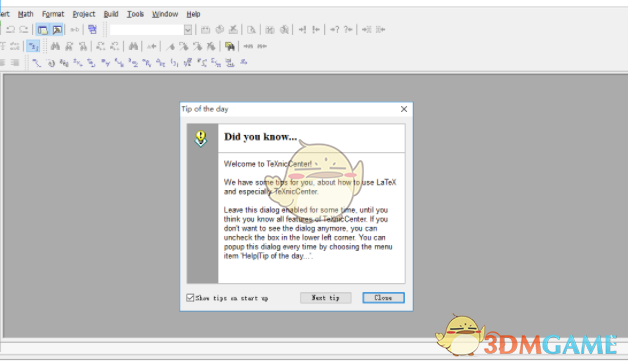628x363 pixels.
Task: Open the Math menu
Action: pos(26,14)
